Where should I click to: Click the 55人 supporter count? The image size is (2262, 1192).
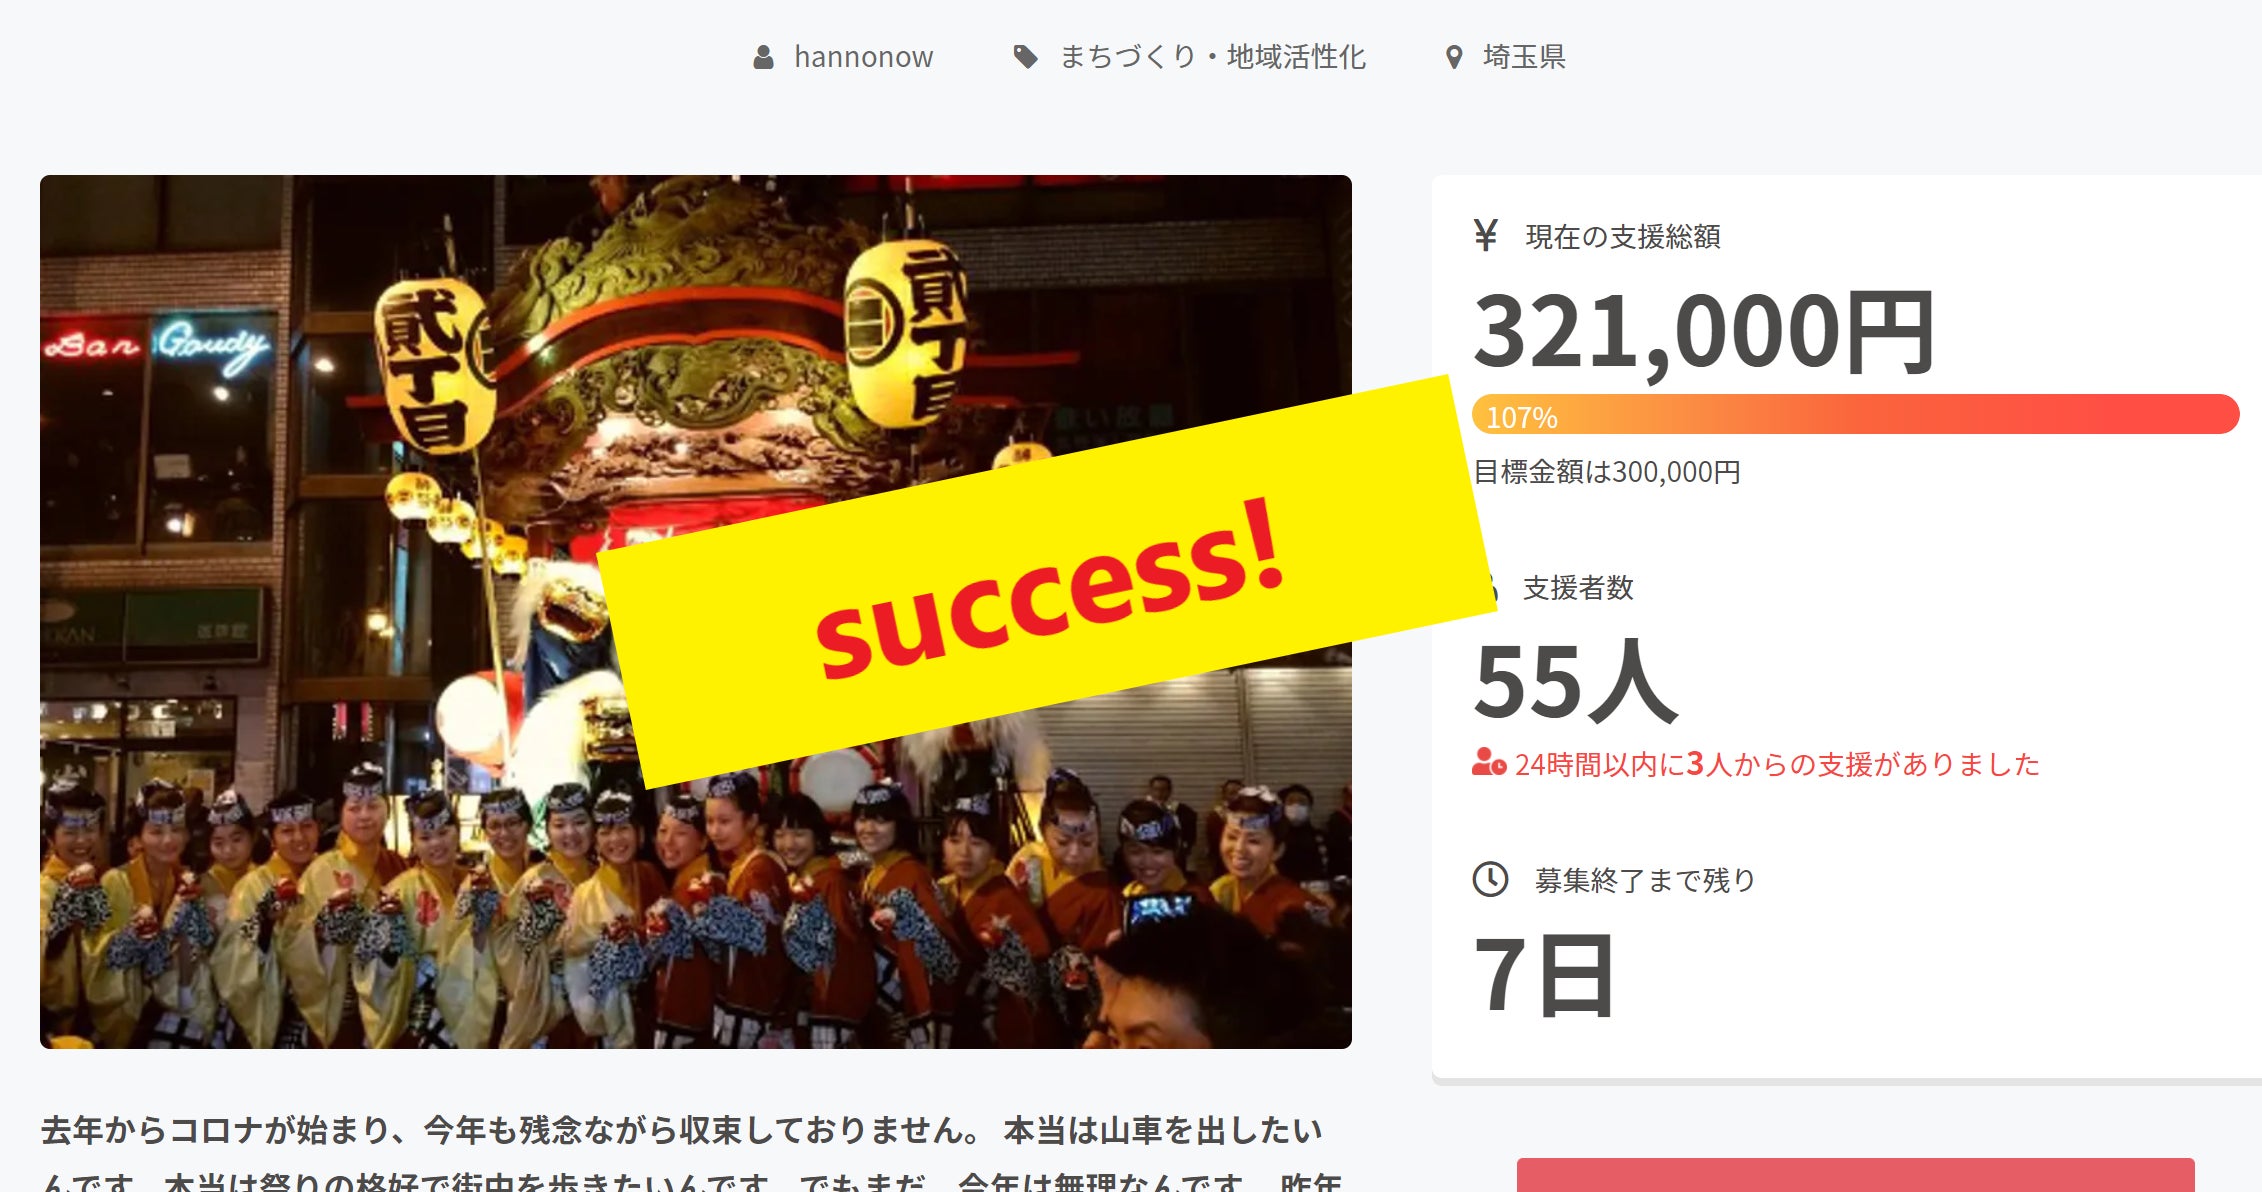(1575, 682)
